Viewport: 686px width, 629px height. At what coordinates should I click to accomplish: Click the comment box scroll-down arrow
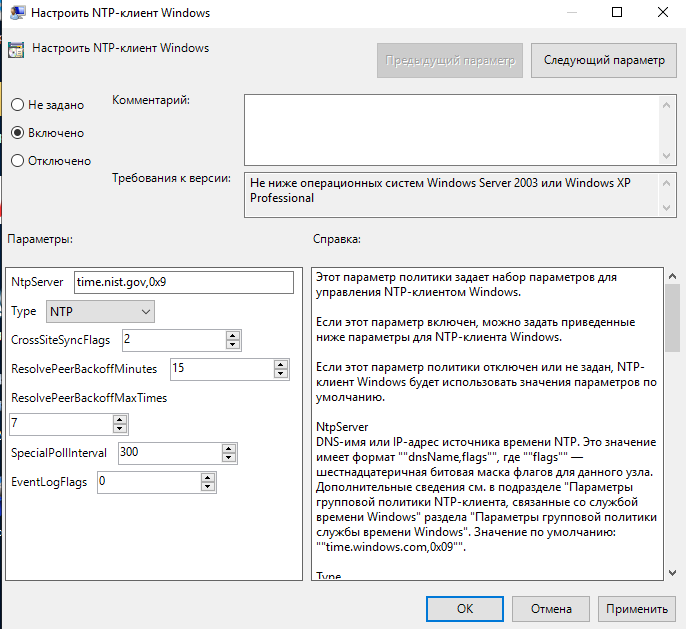[x=666, y=156]
